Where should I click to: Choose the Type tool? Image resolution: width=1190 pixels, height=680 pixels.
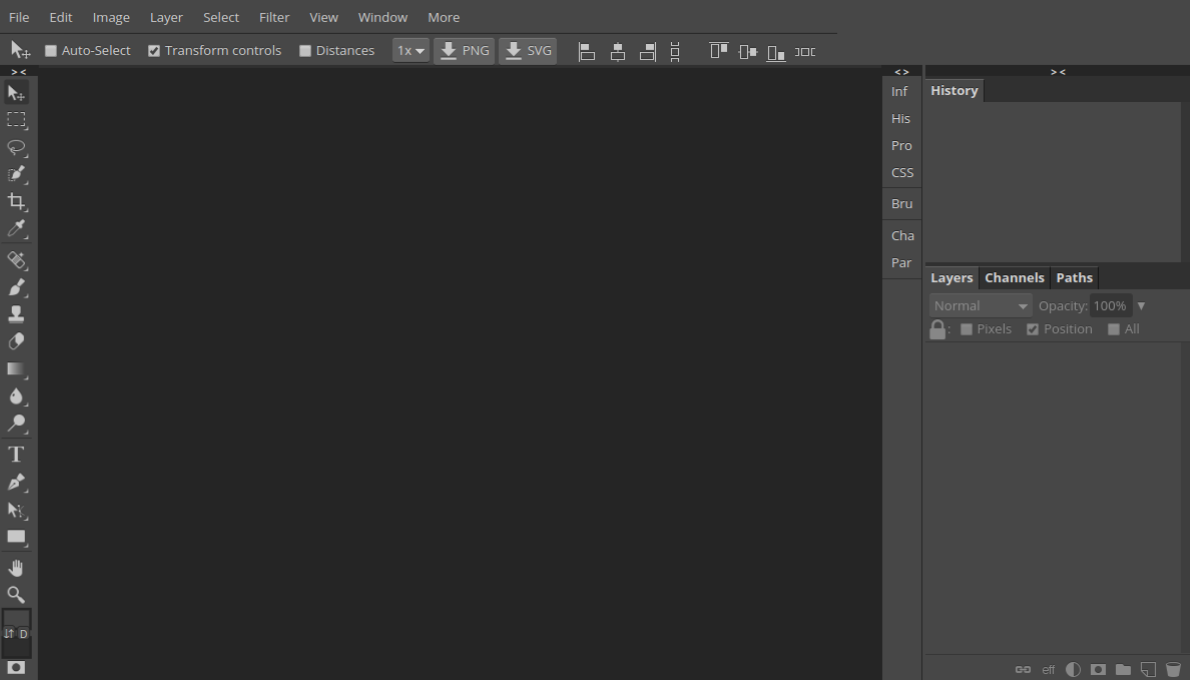point(16,453)
